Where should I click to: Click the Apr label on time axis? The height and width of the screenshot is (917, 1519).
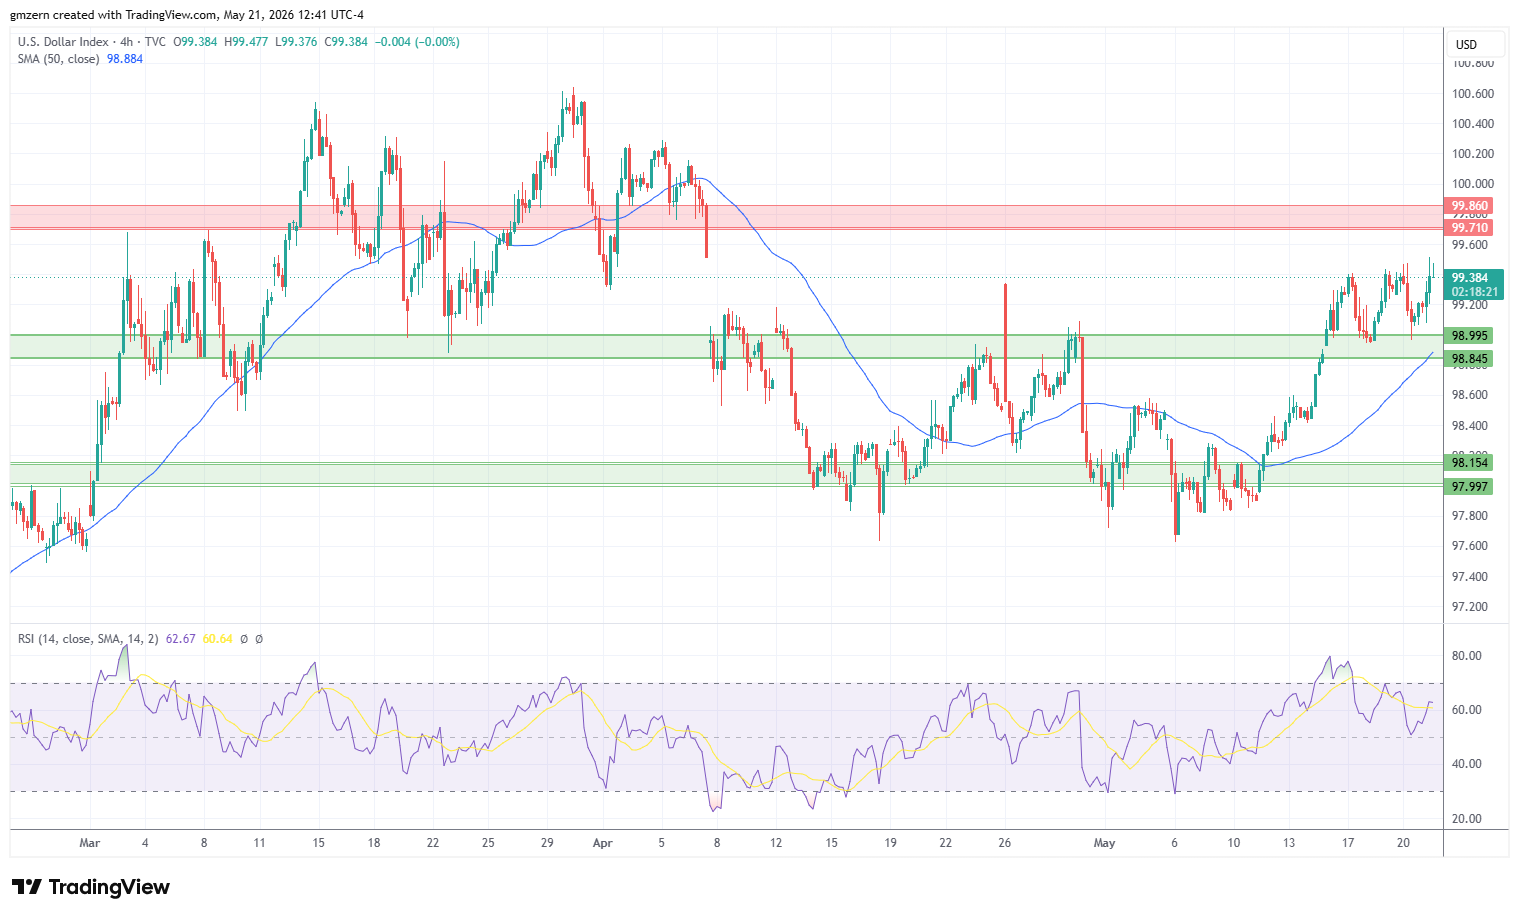602,843
